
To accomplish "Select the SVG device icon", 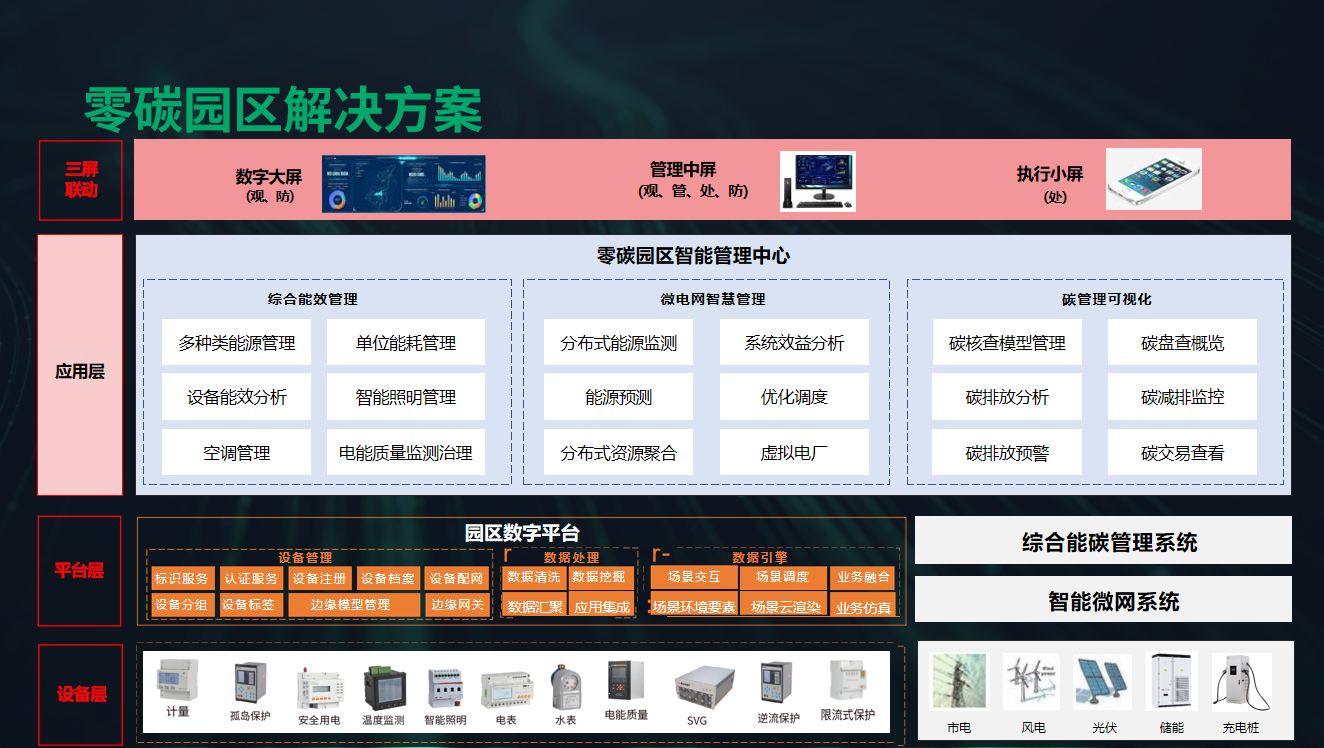I will coord(697,684).
